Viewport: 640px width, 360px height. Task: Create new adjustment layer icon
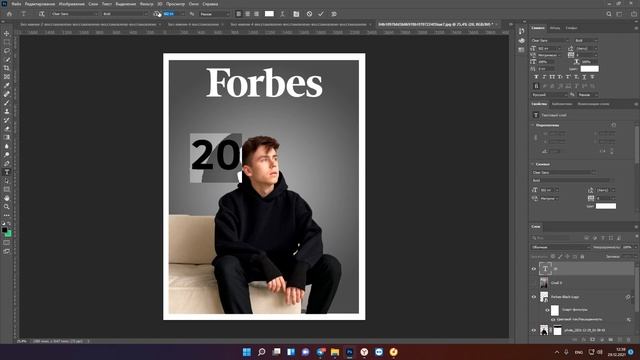point(602,340)
